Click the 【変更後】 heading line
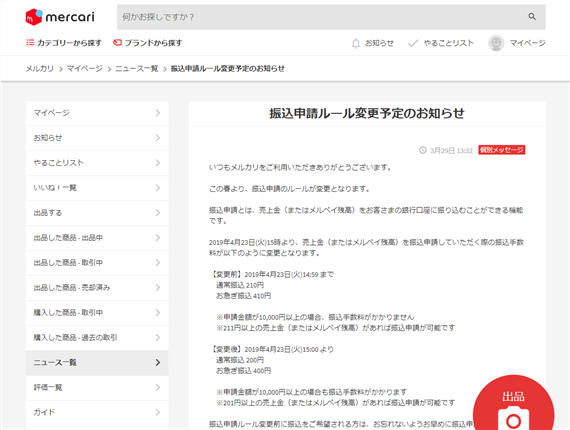This screenshot has width=570, height=430. click(271, 350)
